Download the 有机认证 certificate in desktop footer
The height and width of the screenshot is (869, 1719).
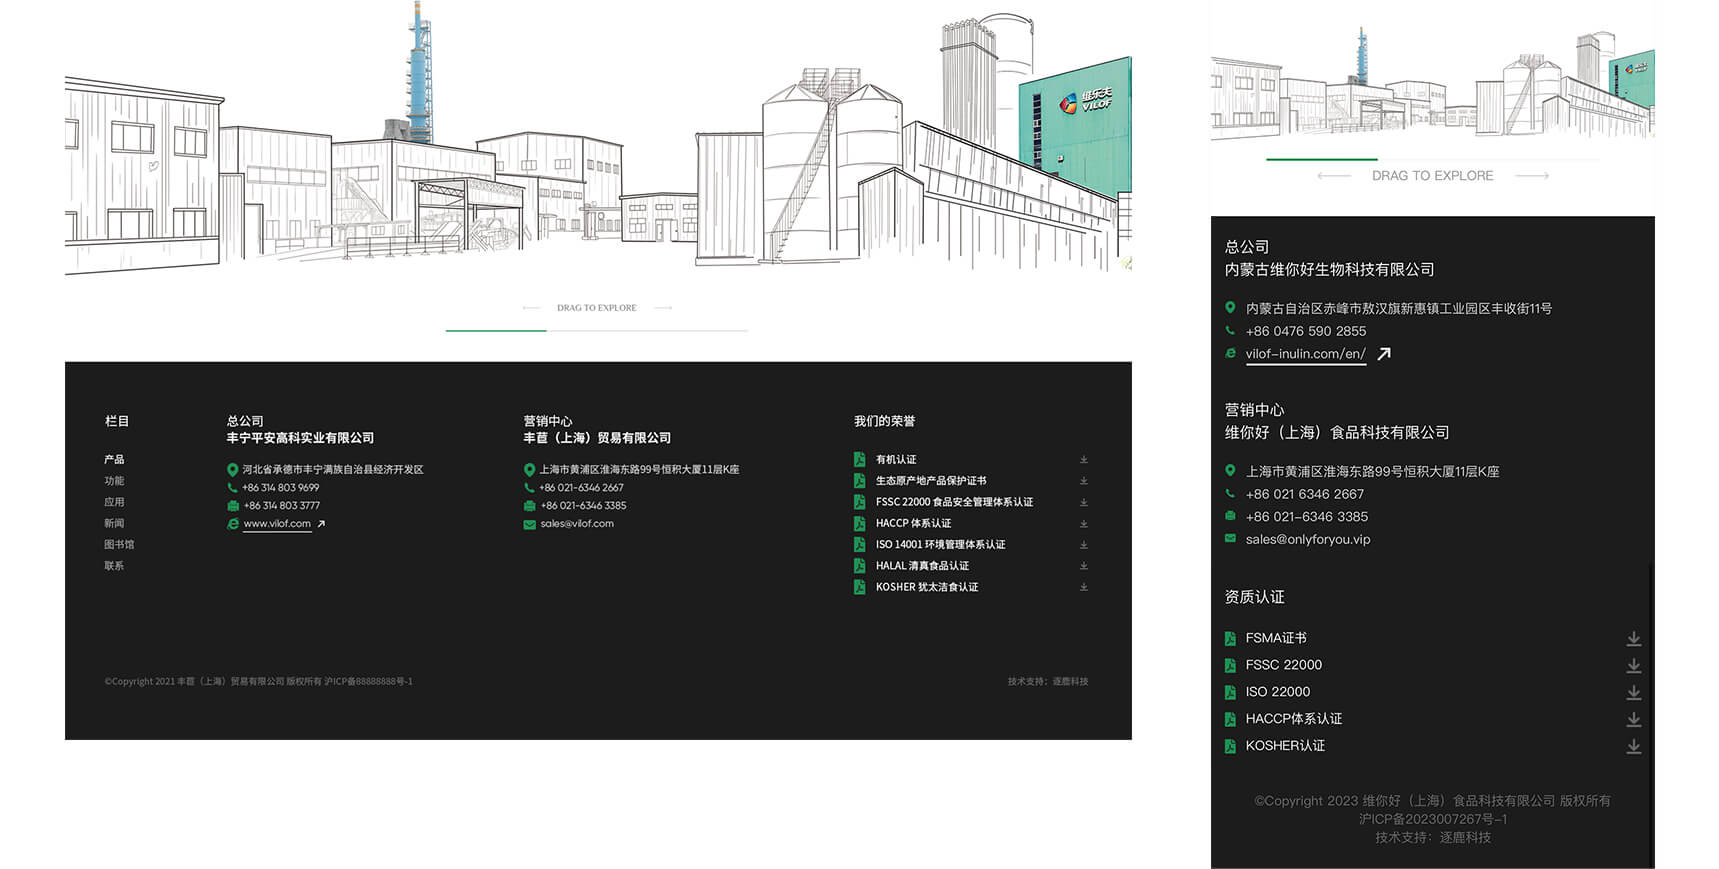pos(1083,460)
